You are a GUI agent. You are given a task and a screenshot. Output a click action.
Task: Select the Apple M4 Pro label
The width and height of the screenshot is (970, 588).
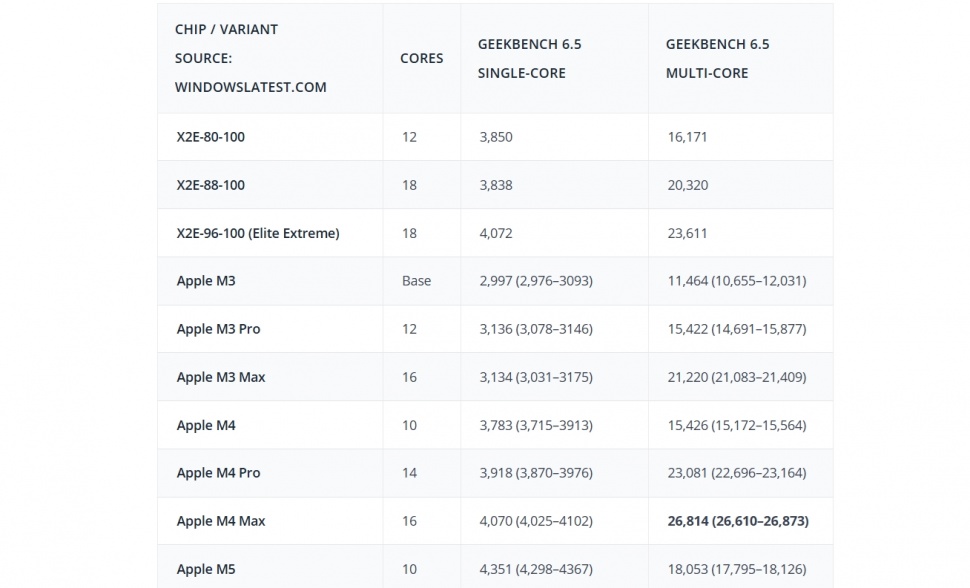click(x=220, y=472)
